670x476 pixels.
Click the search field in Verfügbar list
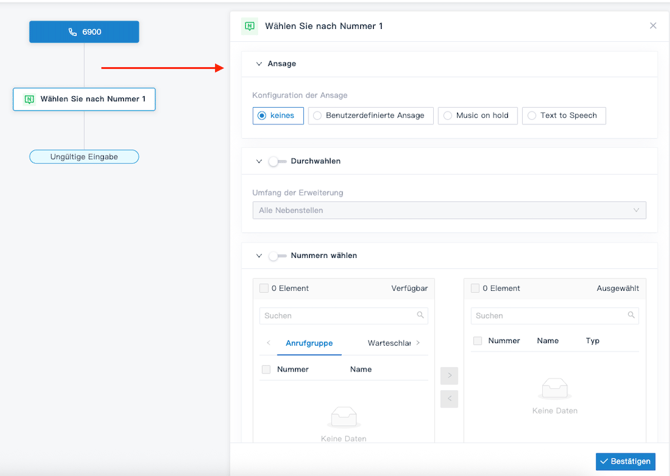pyautogui.click(x=338, y=315)
